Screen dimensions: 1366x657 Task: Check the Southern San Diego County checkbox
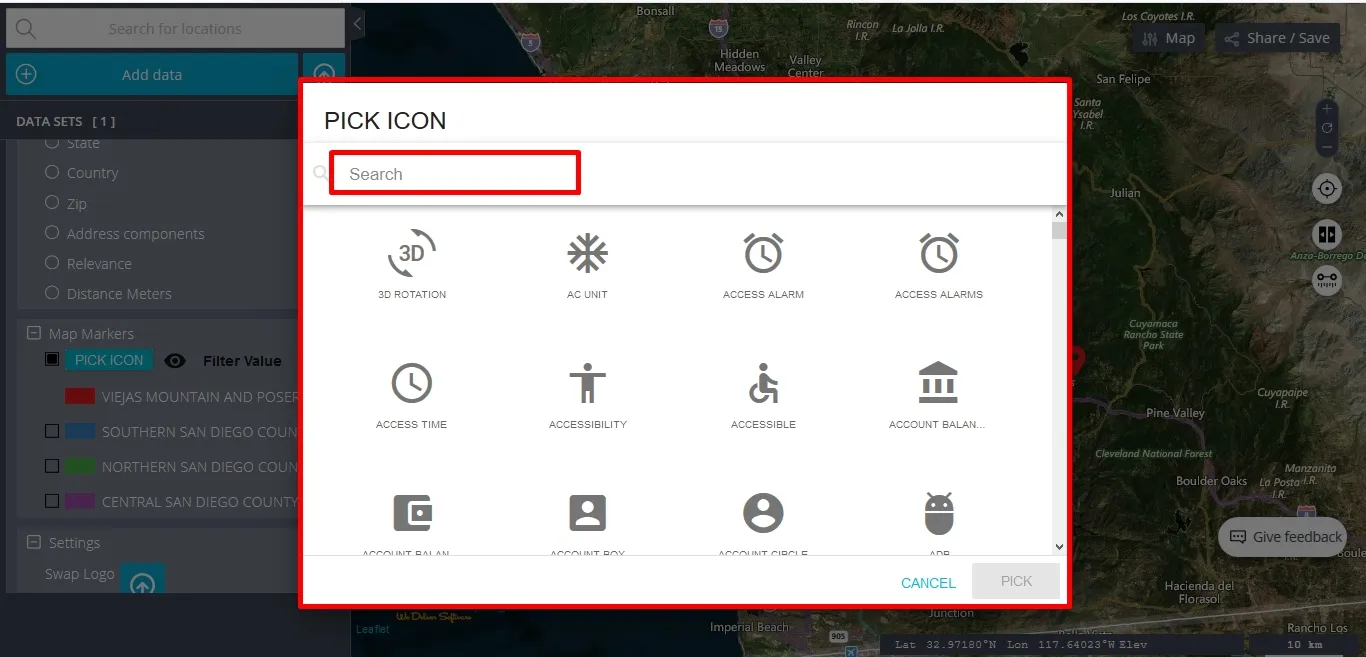[52, 431]
